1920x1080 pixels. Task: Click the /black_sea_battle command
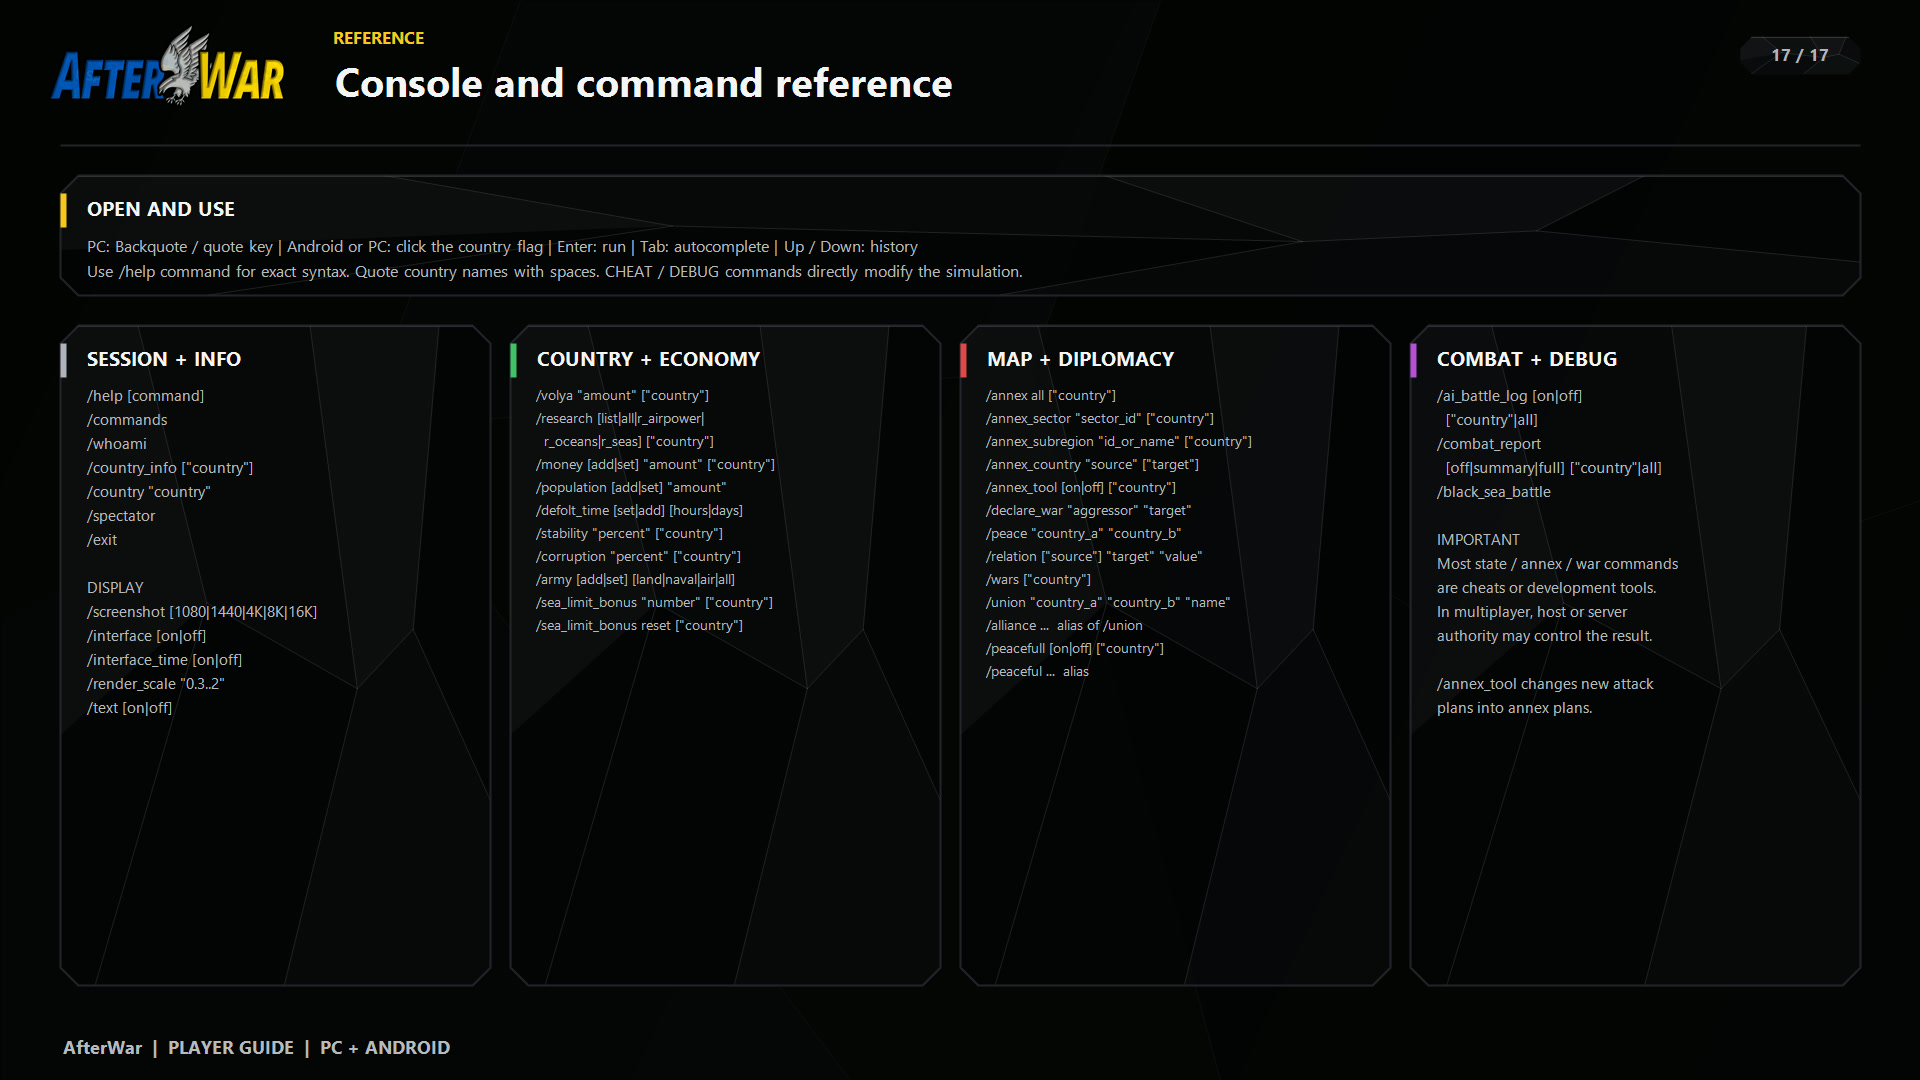pyautogui.click(x=1494, y=492)
